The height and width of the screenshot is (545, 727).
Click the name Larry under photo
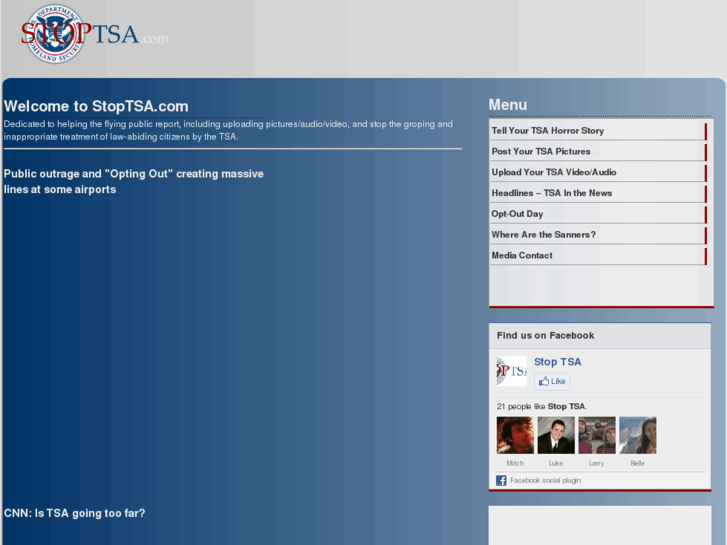[596, 463]
